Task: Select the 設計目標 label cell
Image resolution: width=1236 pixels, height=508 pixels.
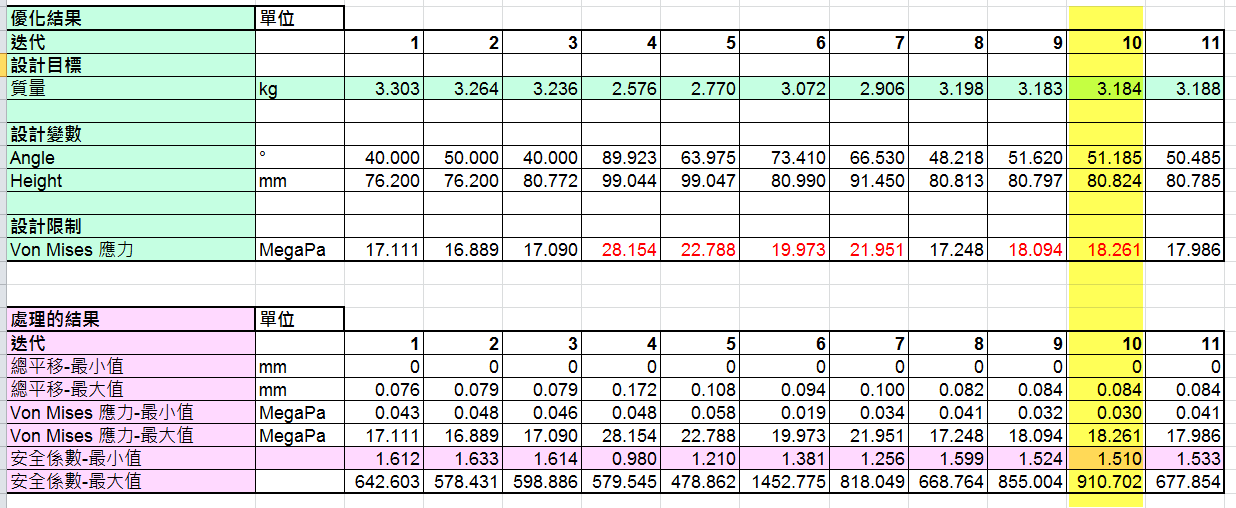Action: (x=128, y=65)
